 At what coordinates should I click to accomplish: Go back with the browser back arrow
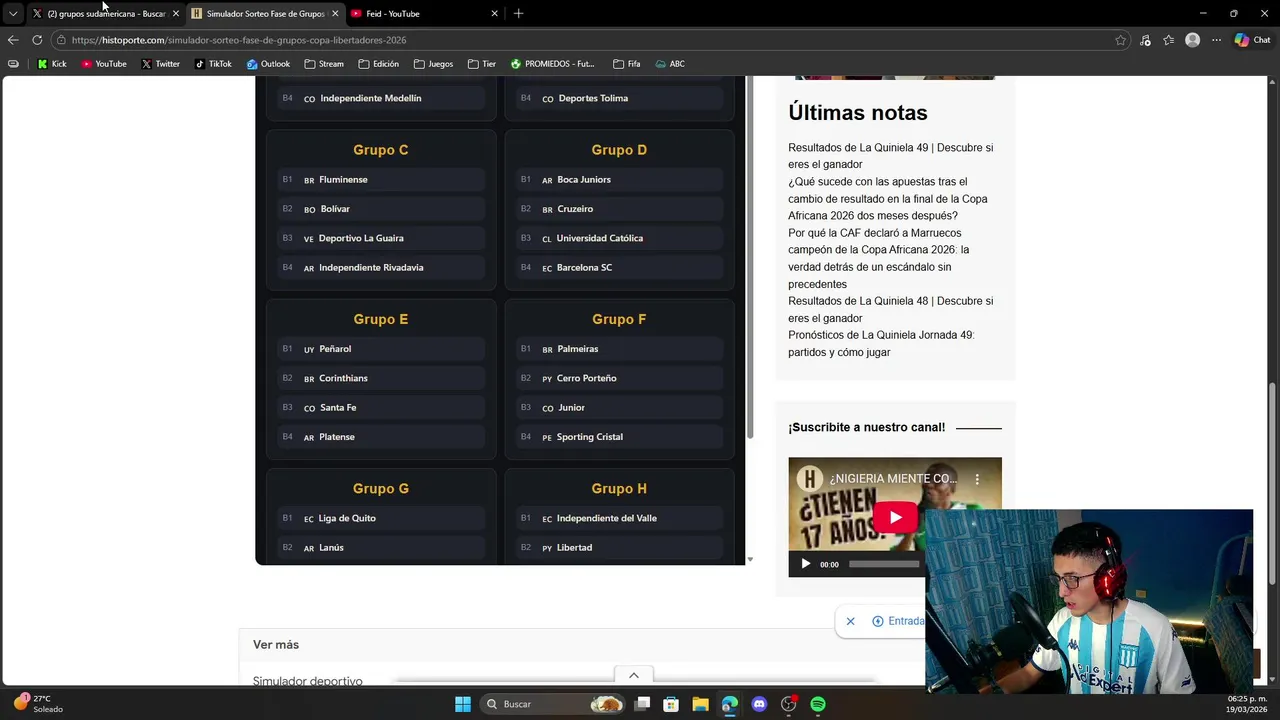(x=13, y=40)
